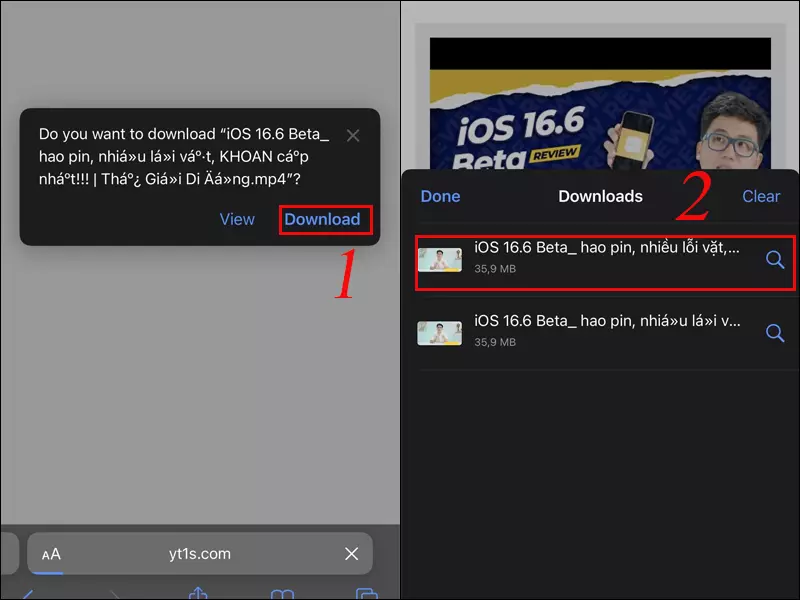Select the yt1s.com address field

(199, 554)
